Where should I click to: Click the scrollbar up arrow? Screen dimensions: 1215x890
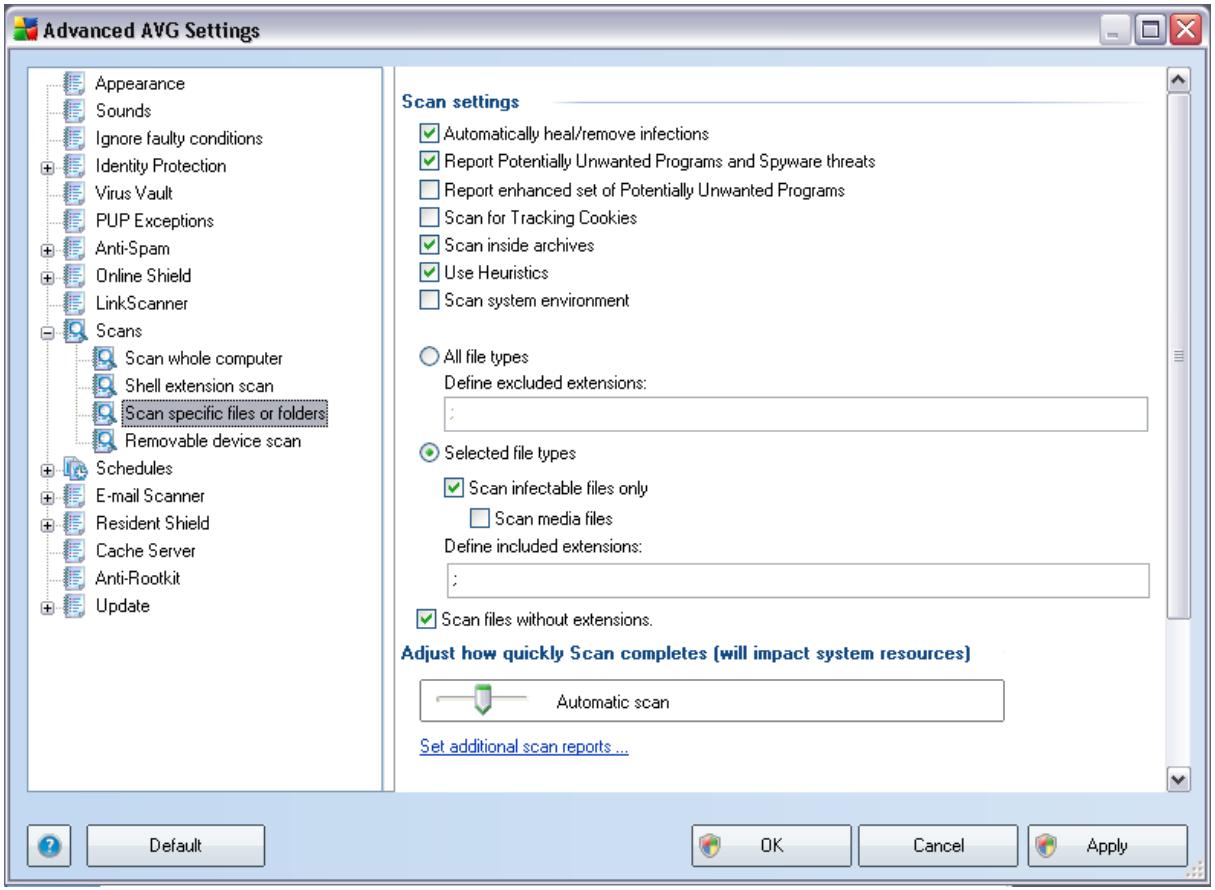click(1178, 78)
